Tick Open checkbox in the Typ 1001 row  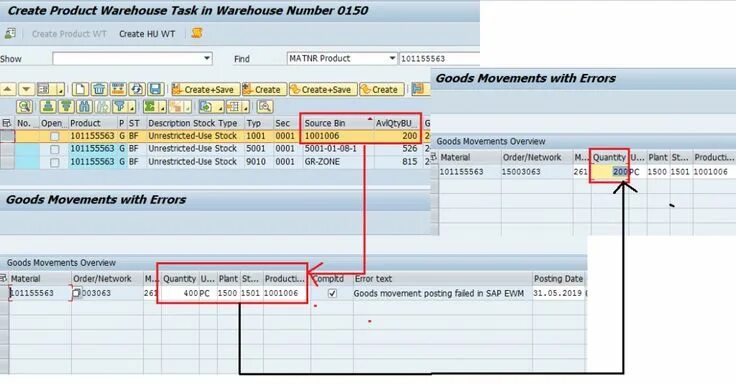tap(54, 136)
